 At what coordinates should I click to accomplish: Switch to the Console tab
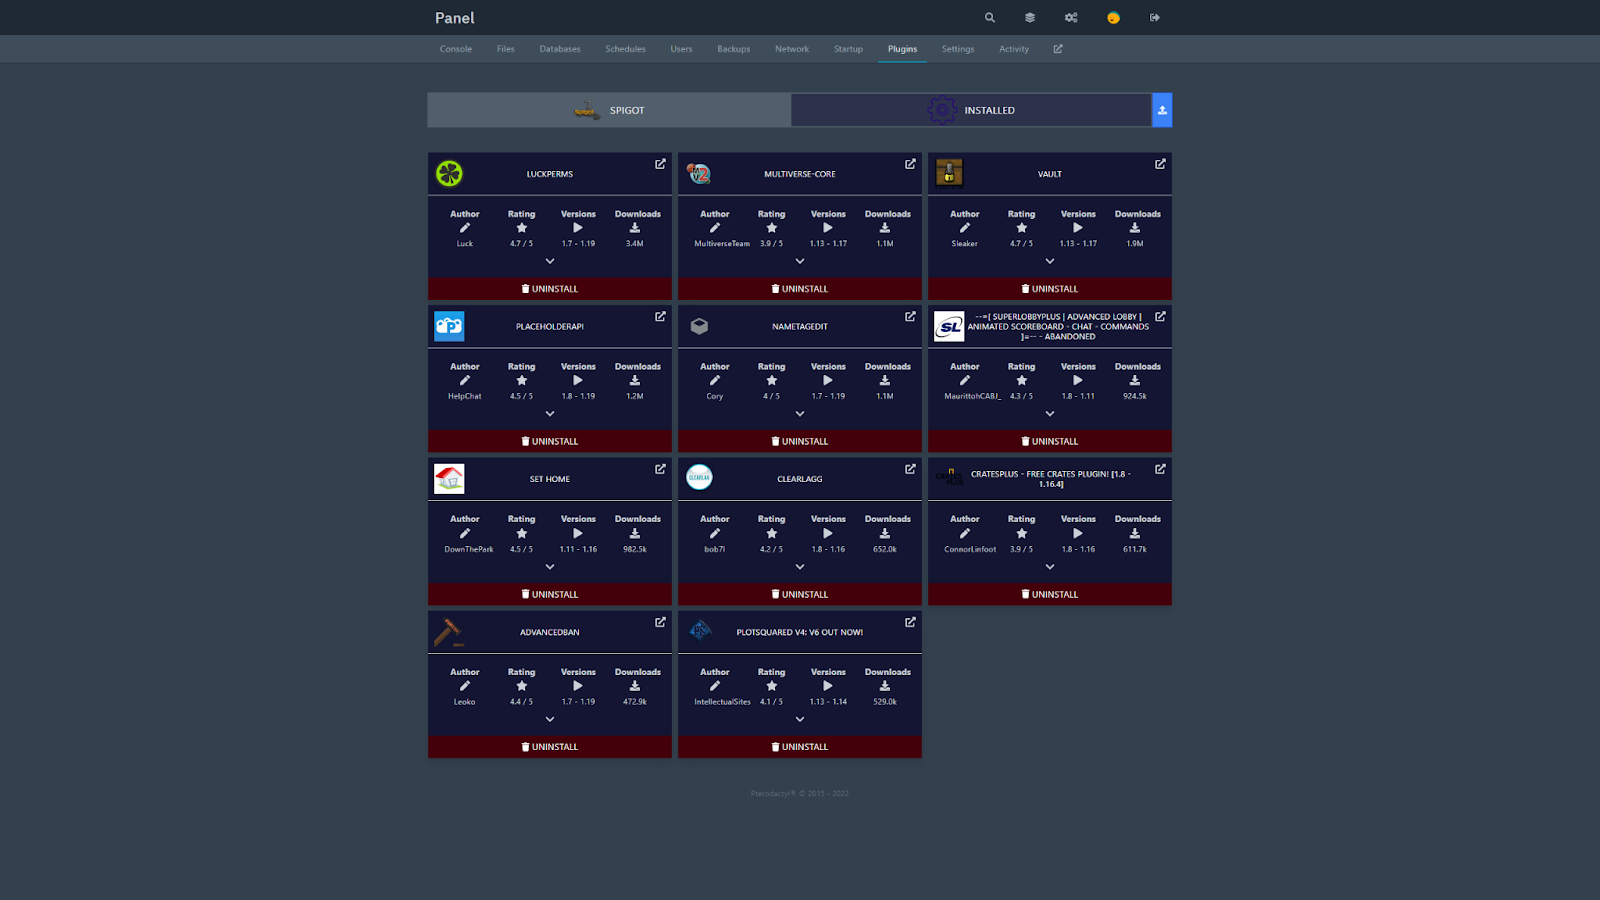[456, 49]
